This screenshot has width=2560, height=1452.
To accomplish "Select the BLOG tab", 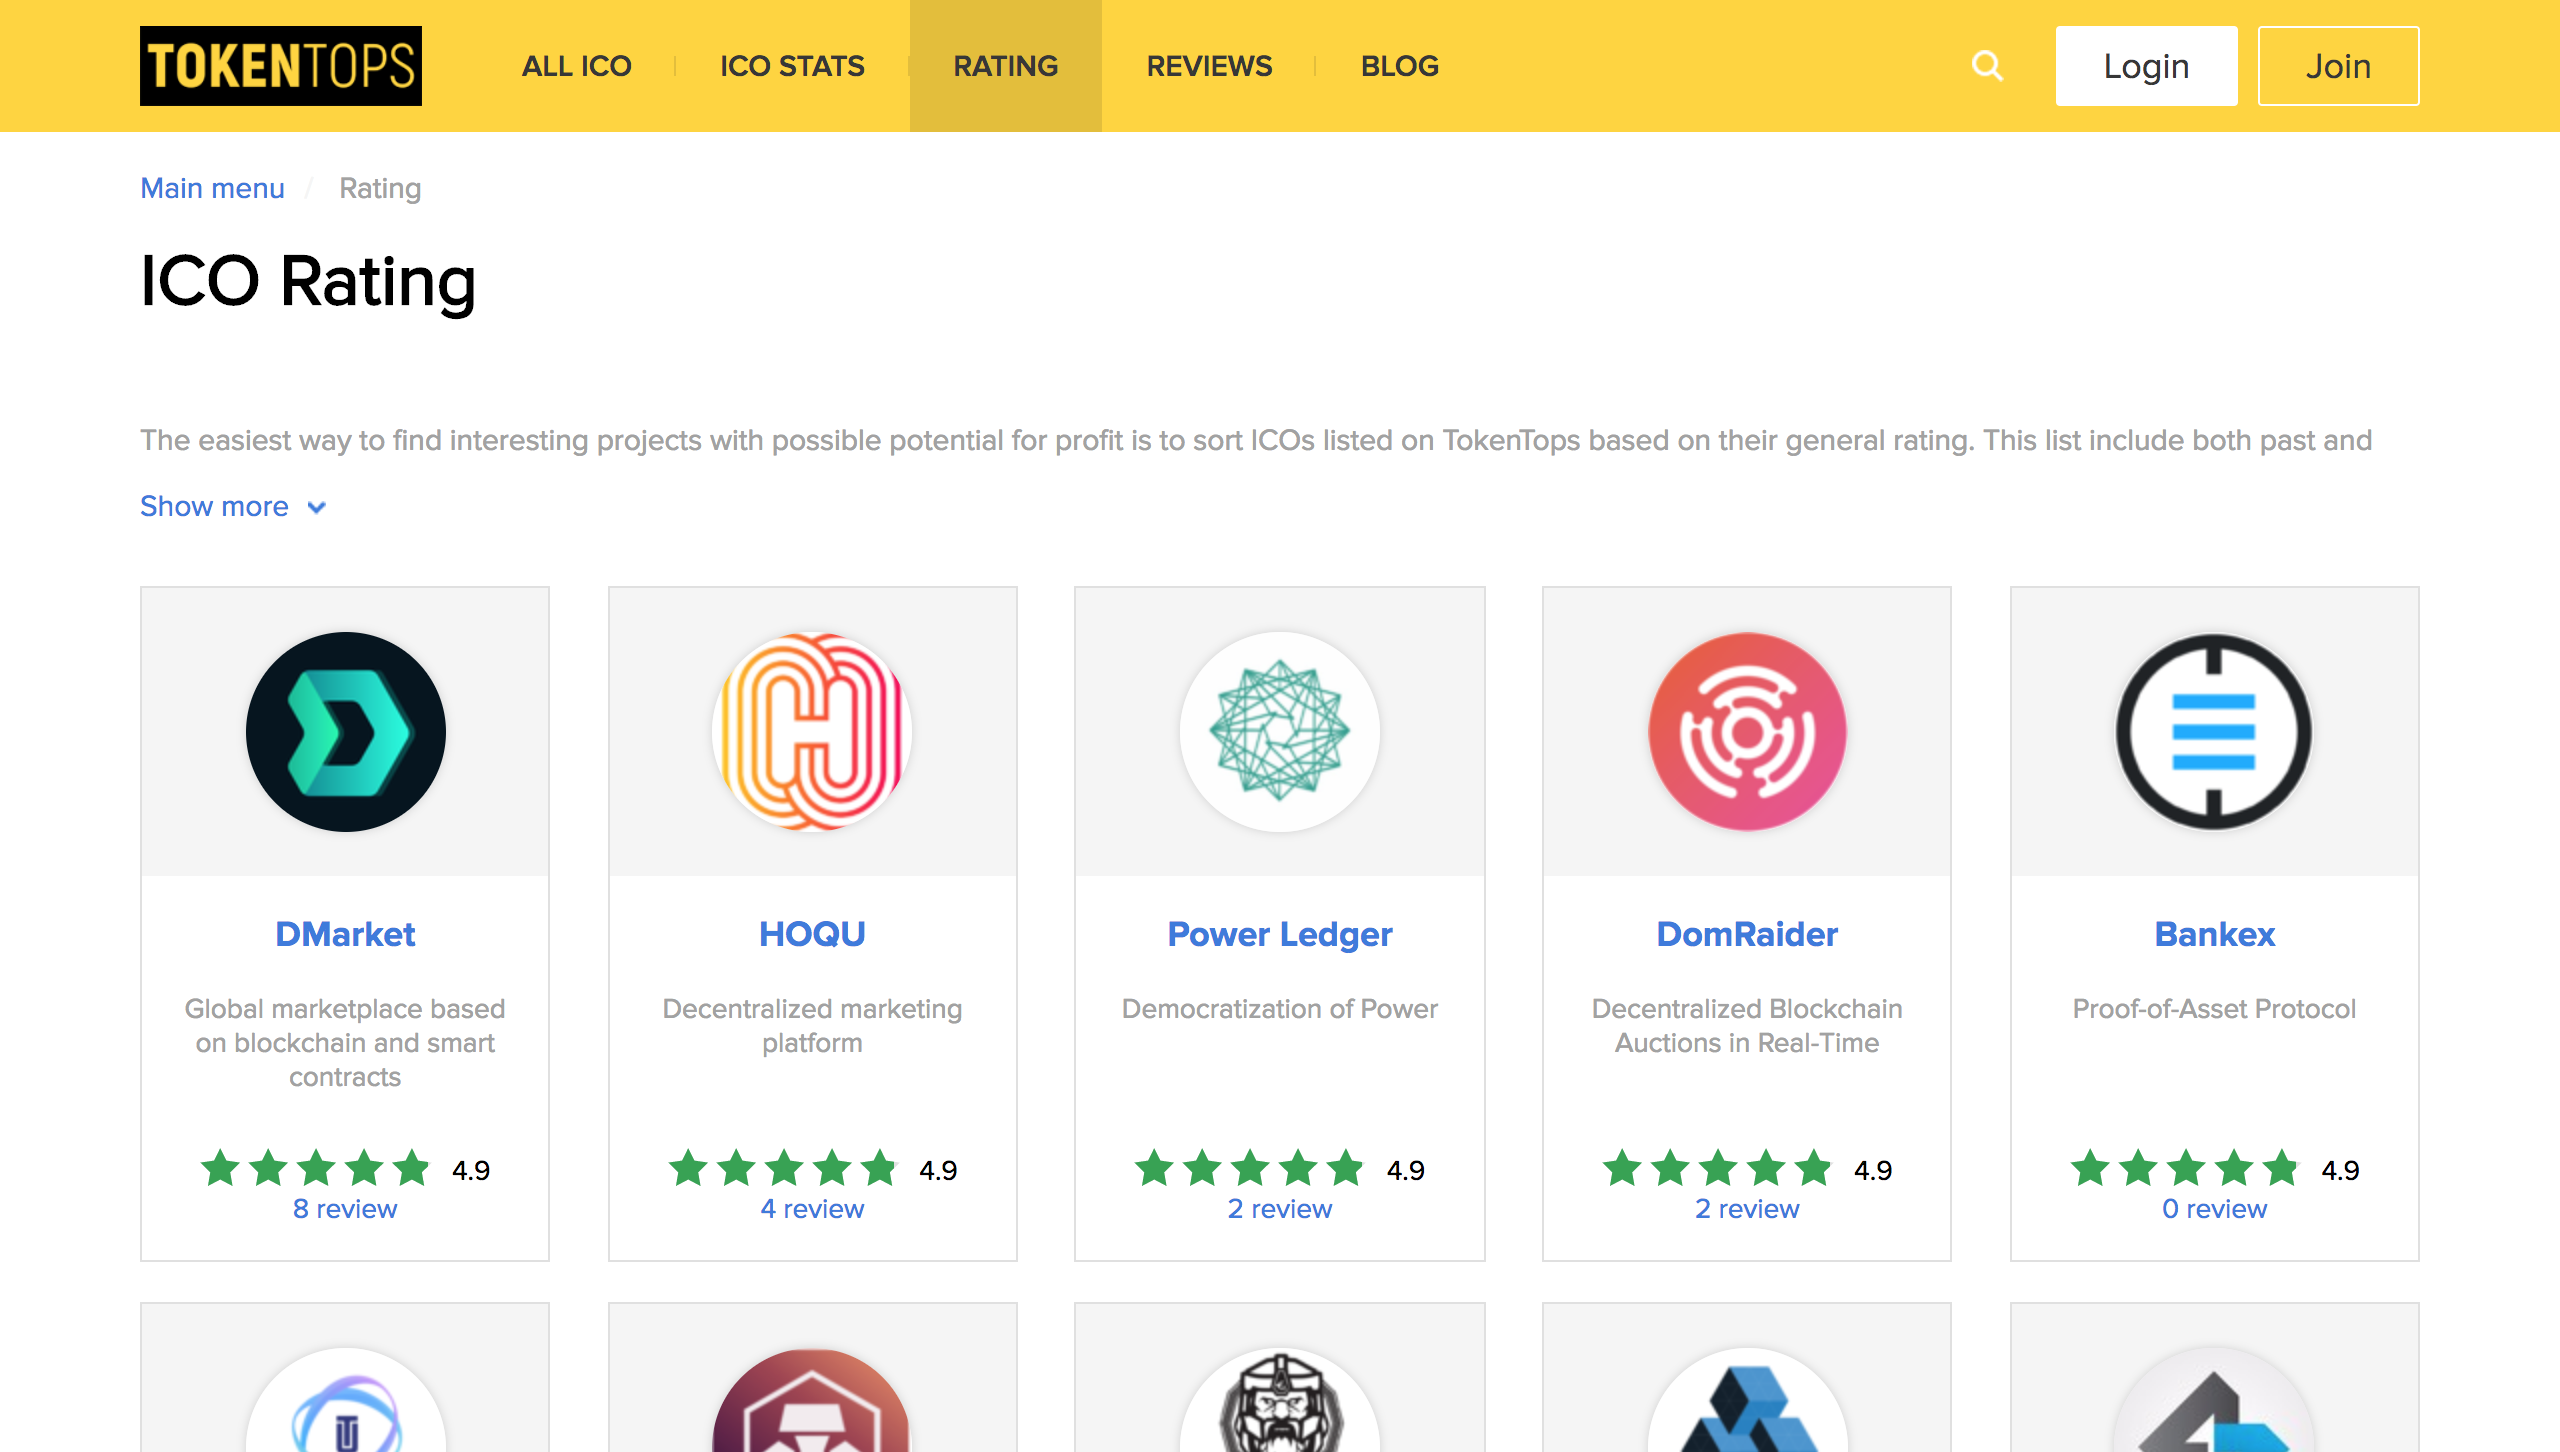I will [1400, 66].
